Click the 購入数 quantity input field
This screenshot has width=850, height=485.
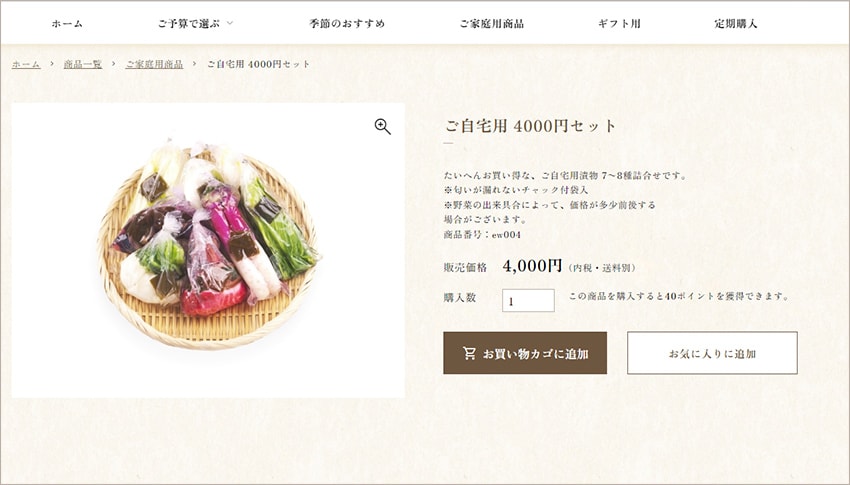(528, 300)
